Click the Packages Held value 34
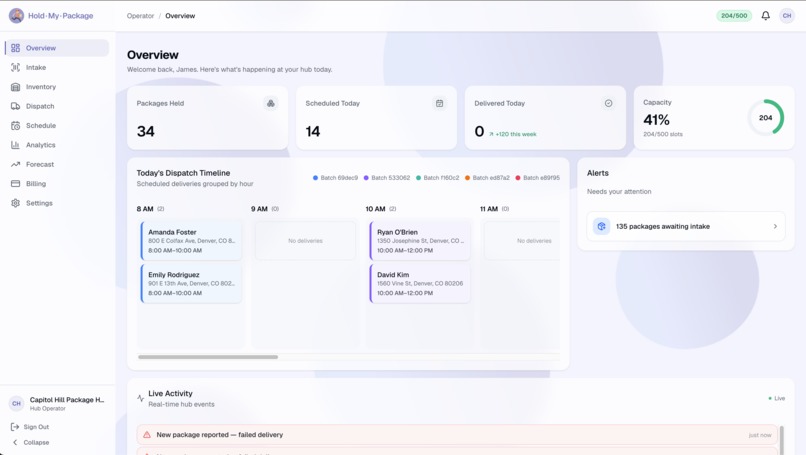The image size is (806, 455). pyautogui.click(x=145, y=132)
